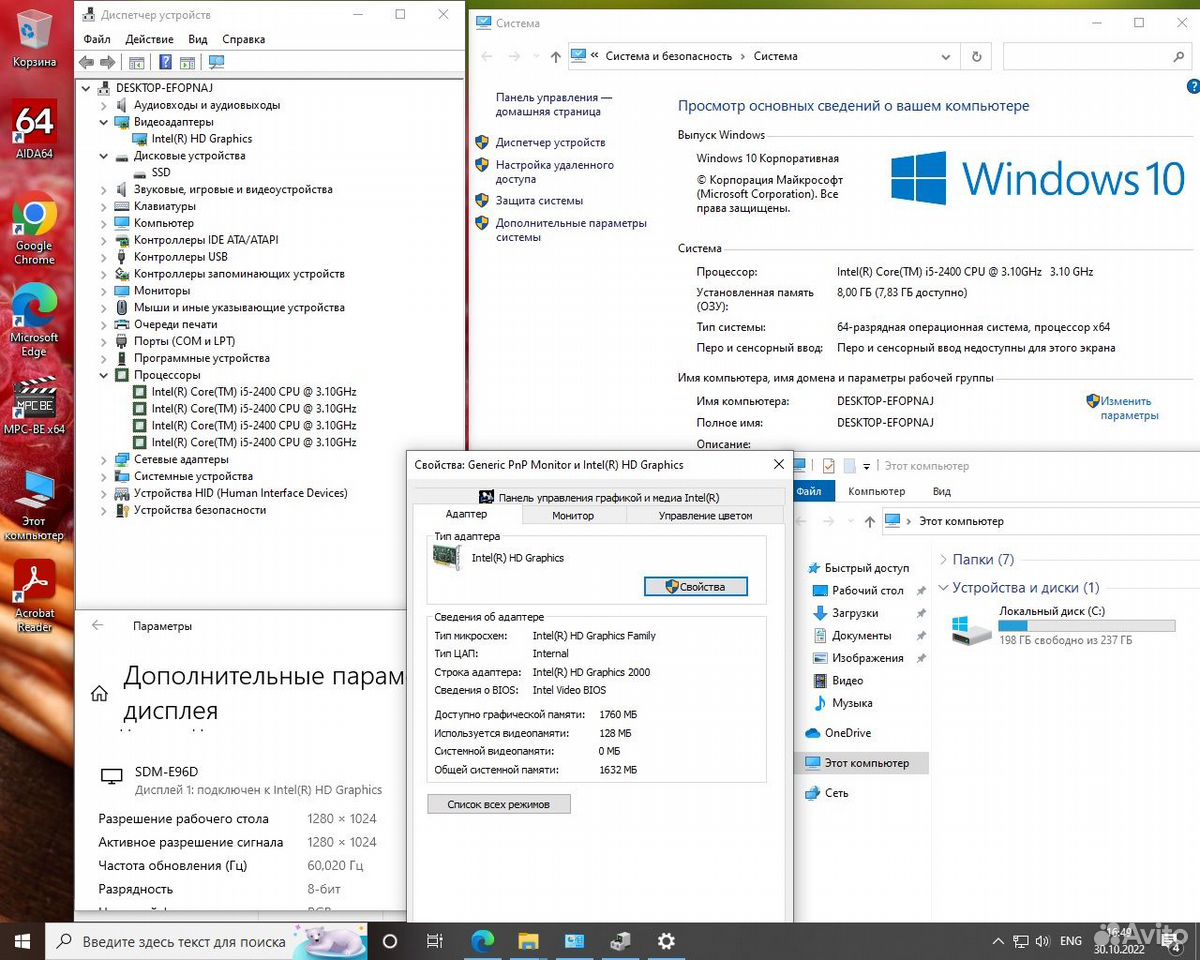The image size is (1200, 960).
Task: Collapse the DESKTOP-EFOPNAJ root node
Action: click(87, 88)
